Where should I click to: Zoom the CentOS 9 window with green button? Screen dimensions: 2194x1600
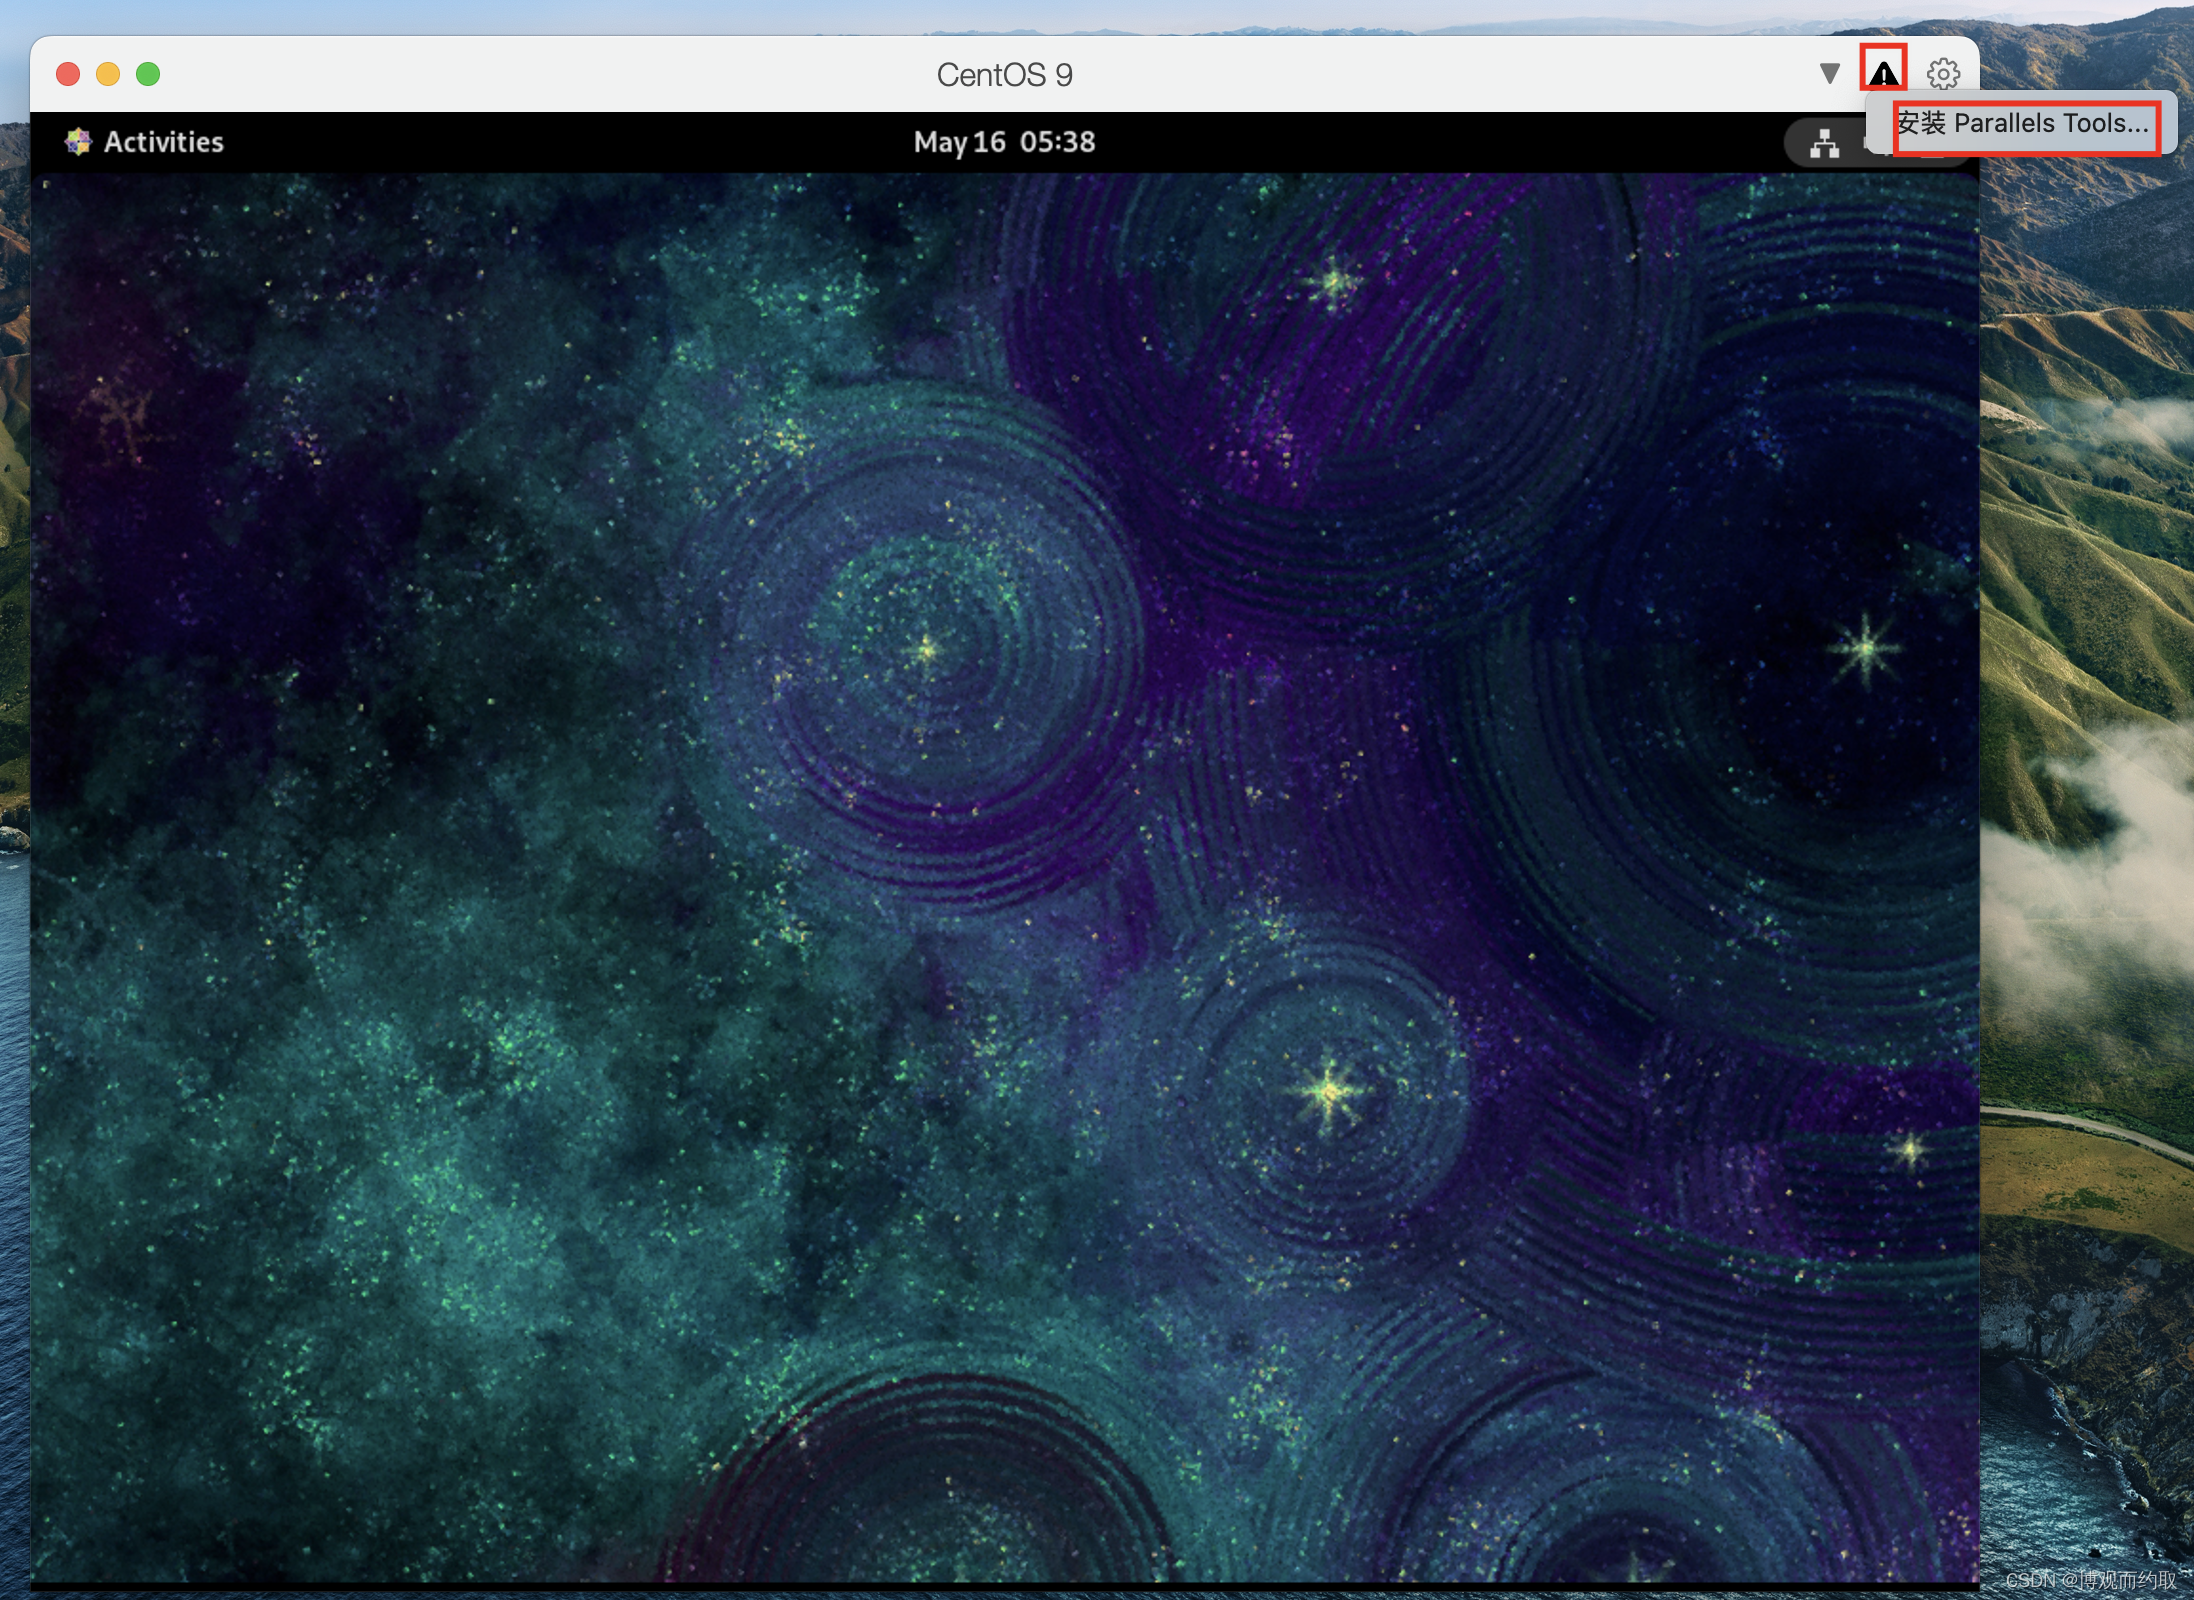point(148,74)
